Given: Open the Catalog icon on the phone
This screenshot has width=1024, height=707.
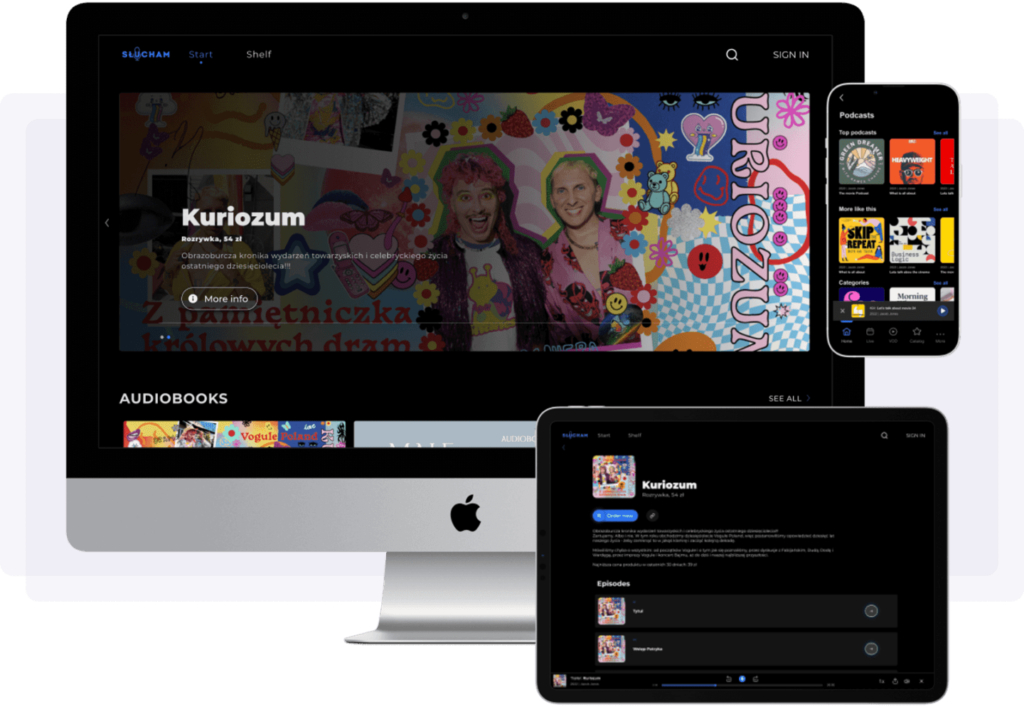Looking at the screenshot, I should pos(917,332).
